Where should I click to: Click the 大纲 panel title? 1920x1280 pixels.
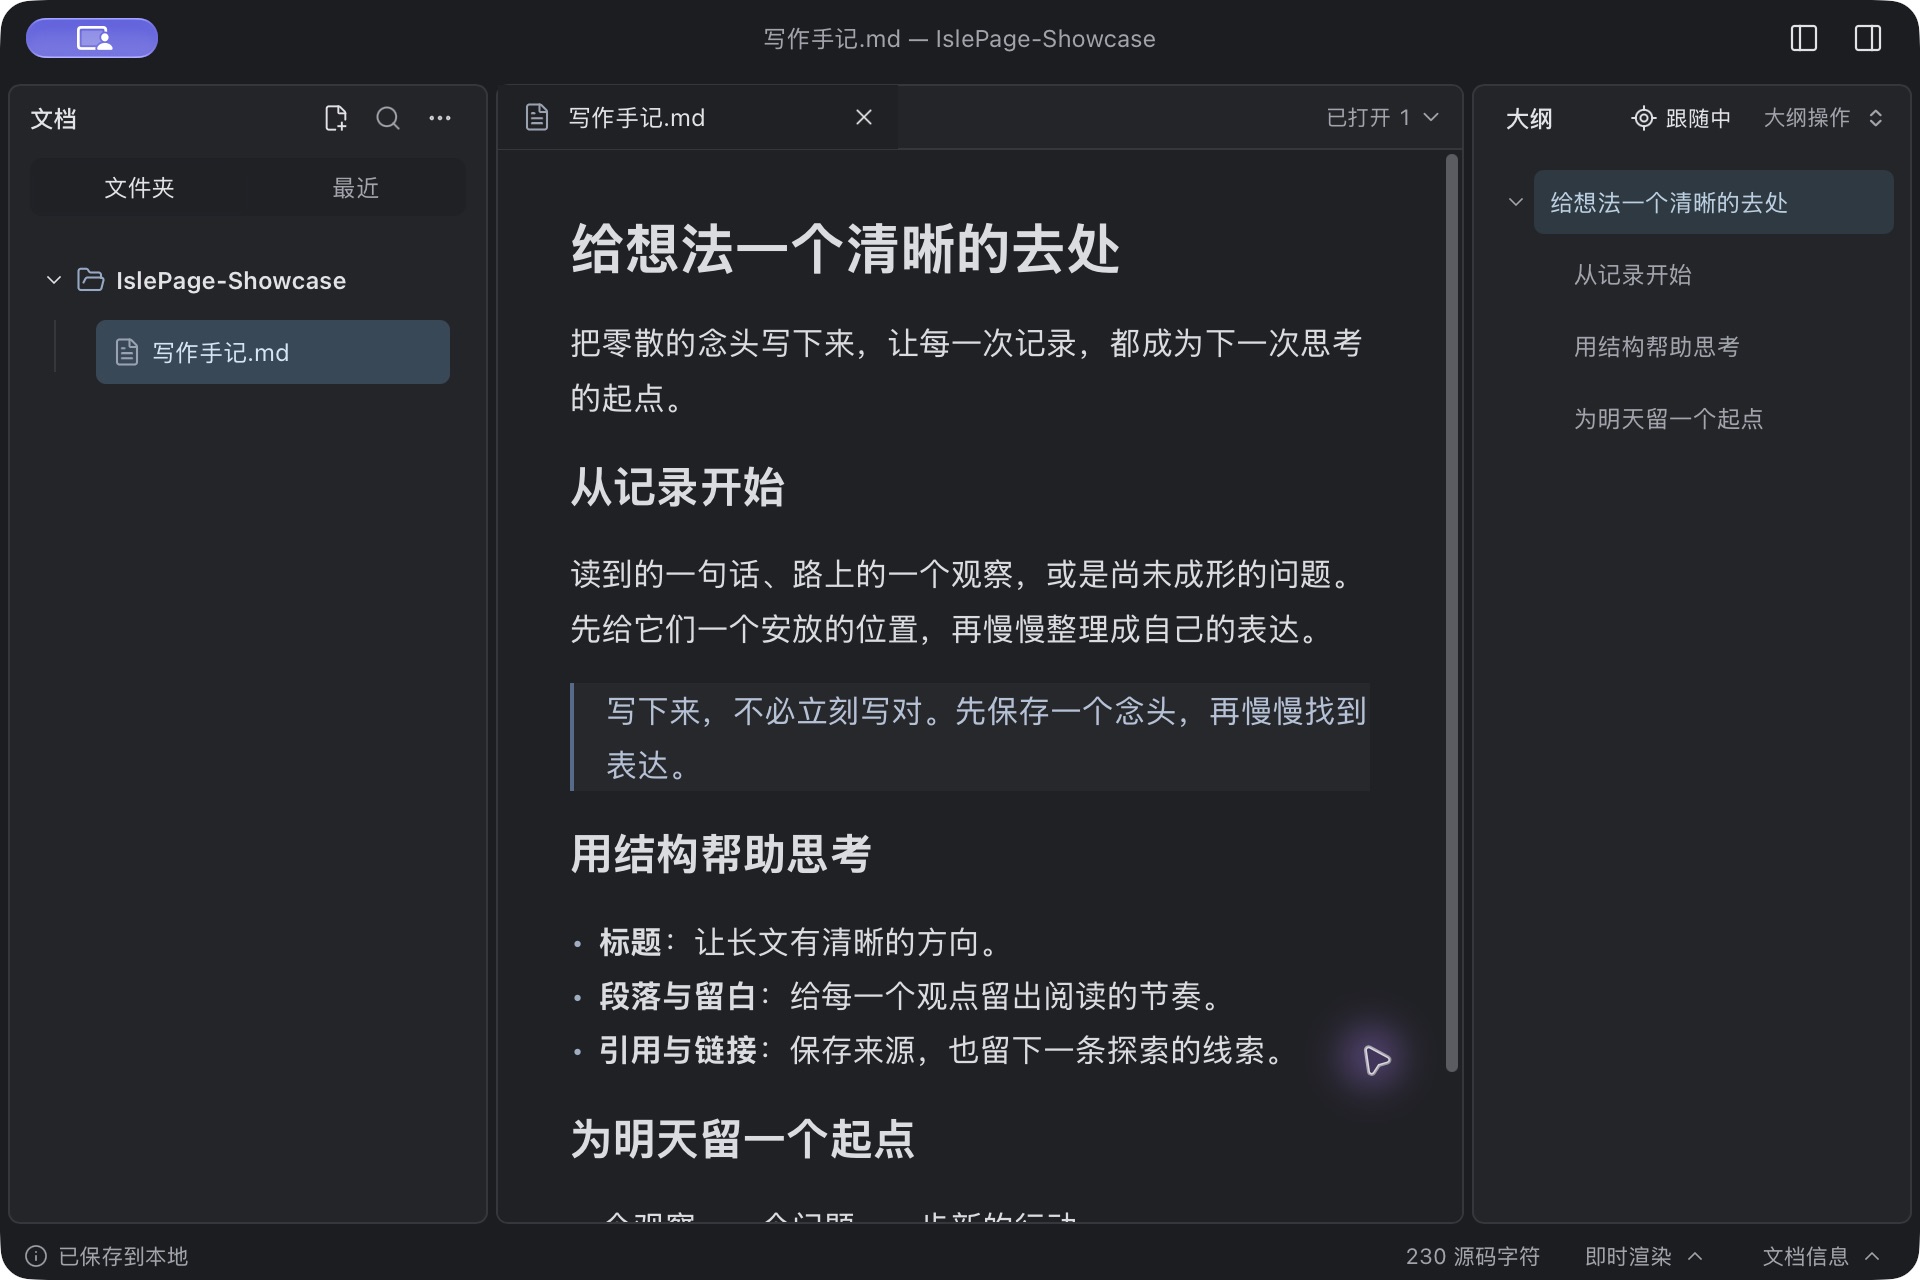pyautogui.click(x=1529, y=118)
